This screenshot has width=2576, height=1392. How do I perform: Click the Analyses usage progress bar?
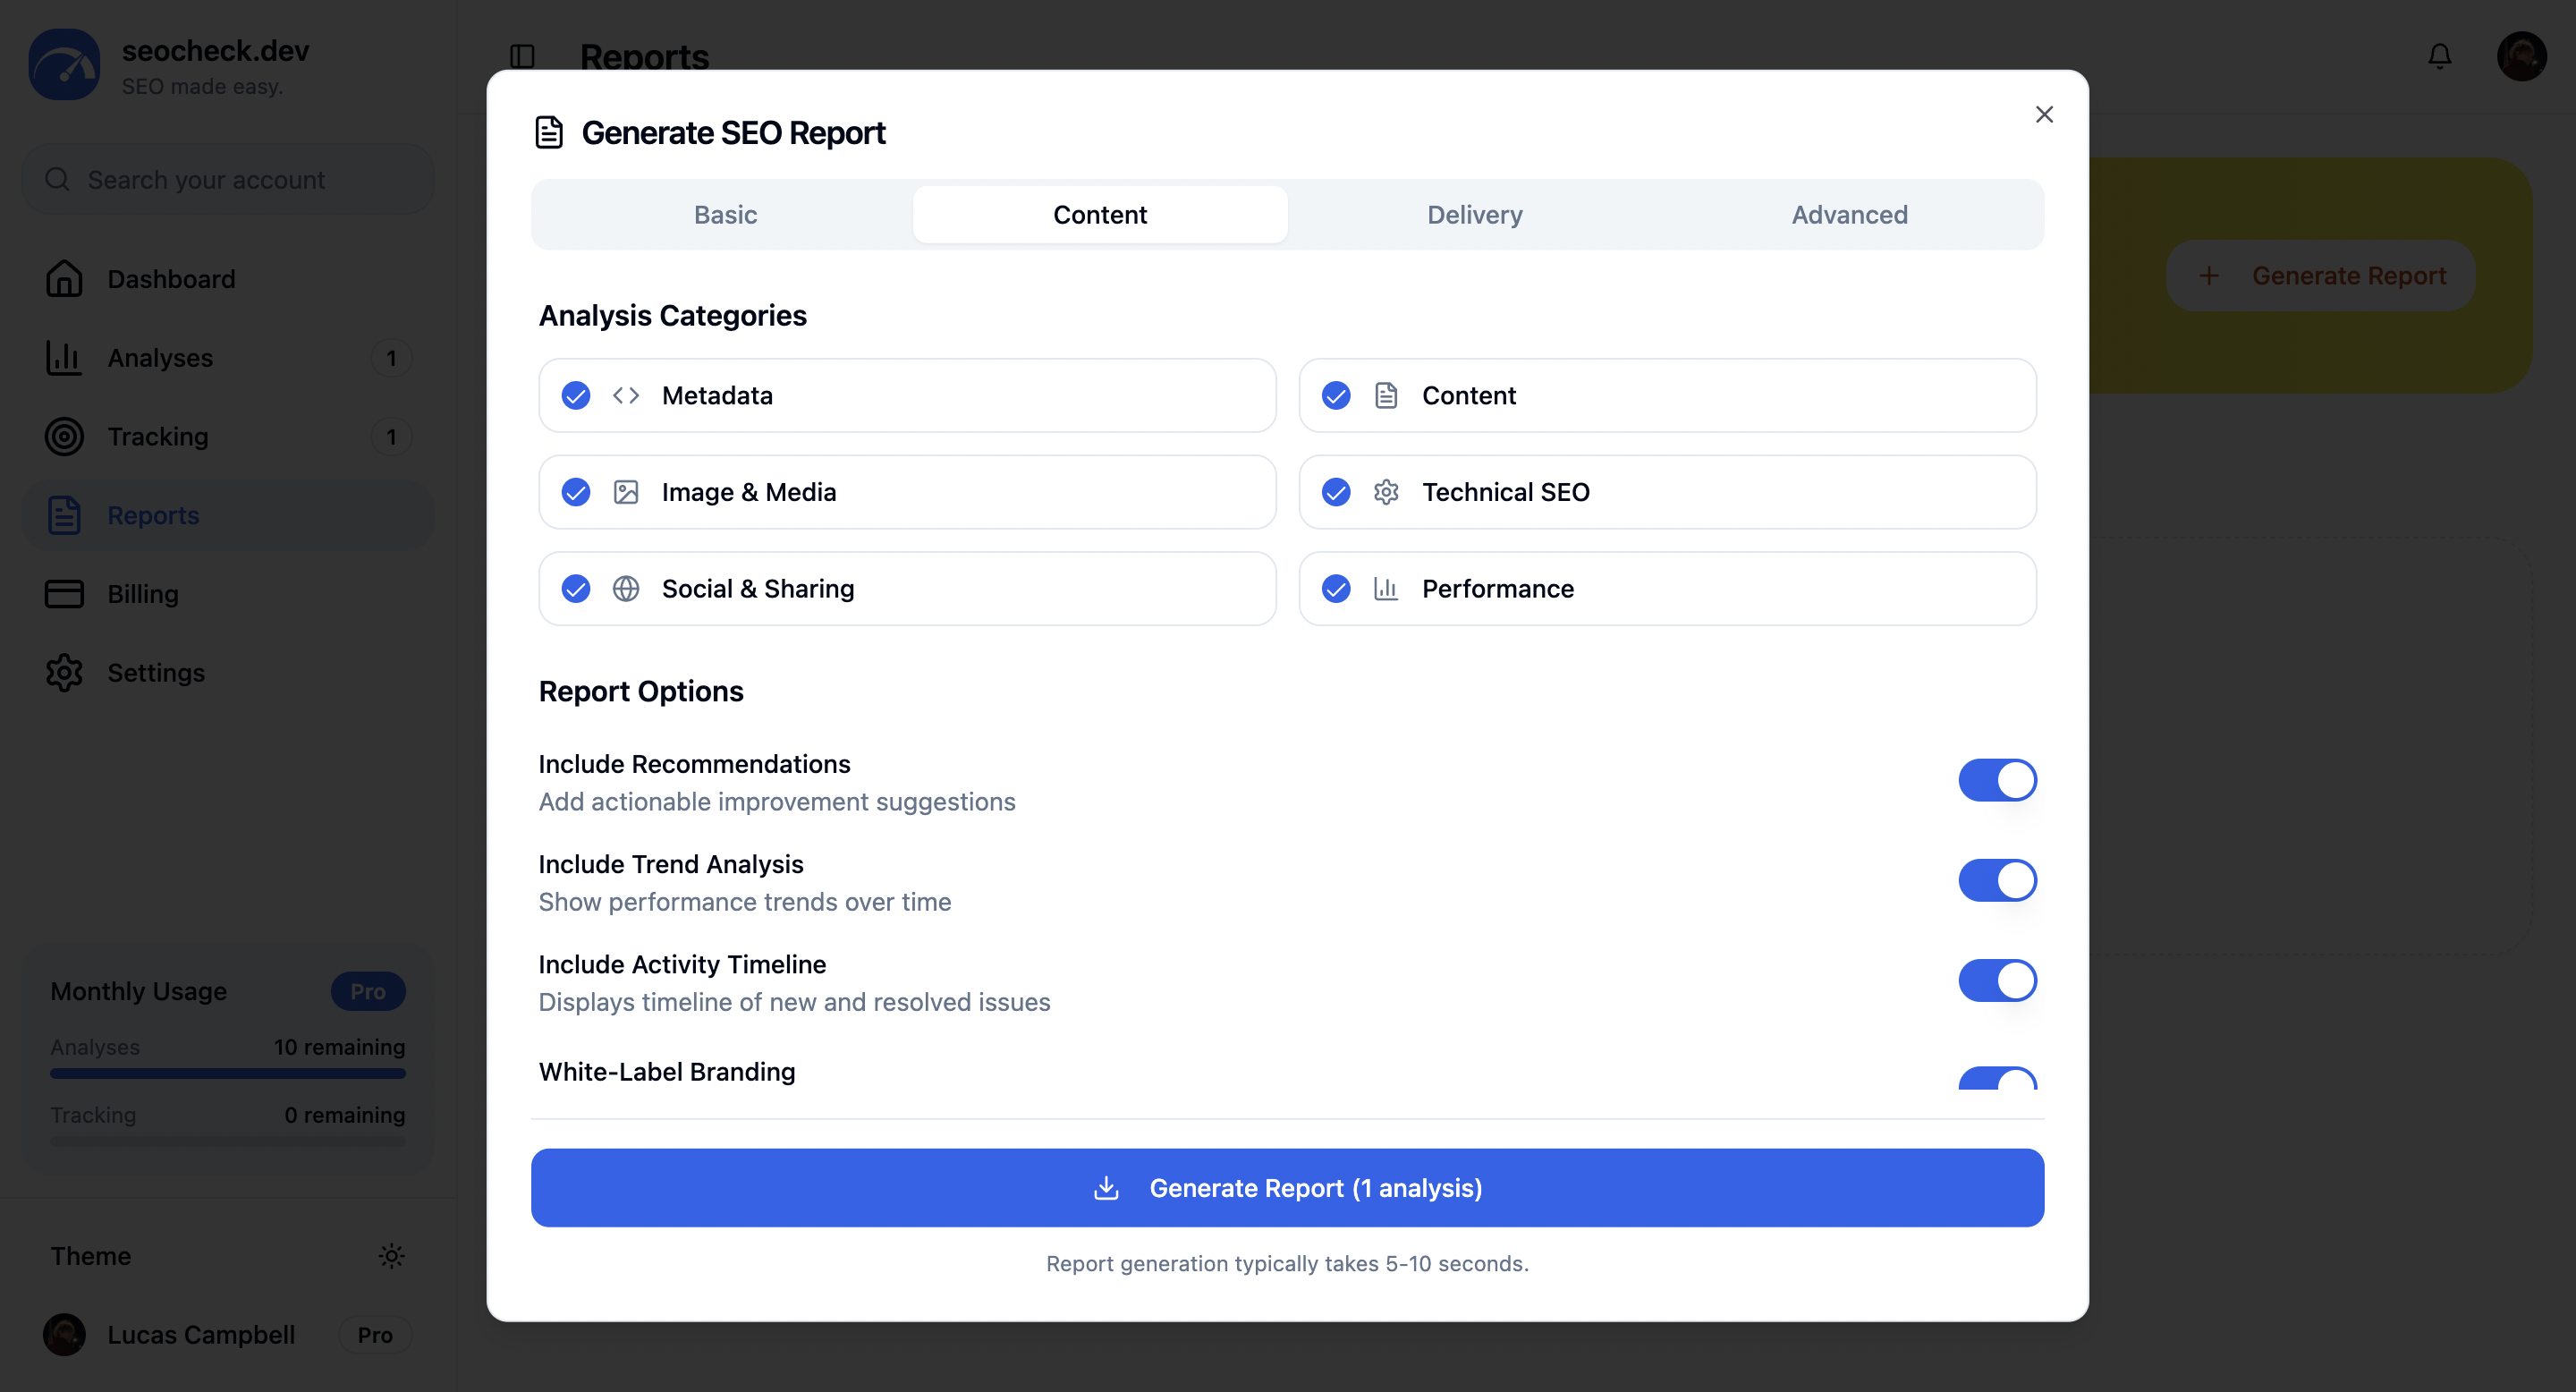[228, 1074]
